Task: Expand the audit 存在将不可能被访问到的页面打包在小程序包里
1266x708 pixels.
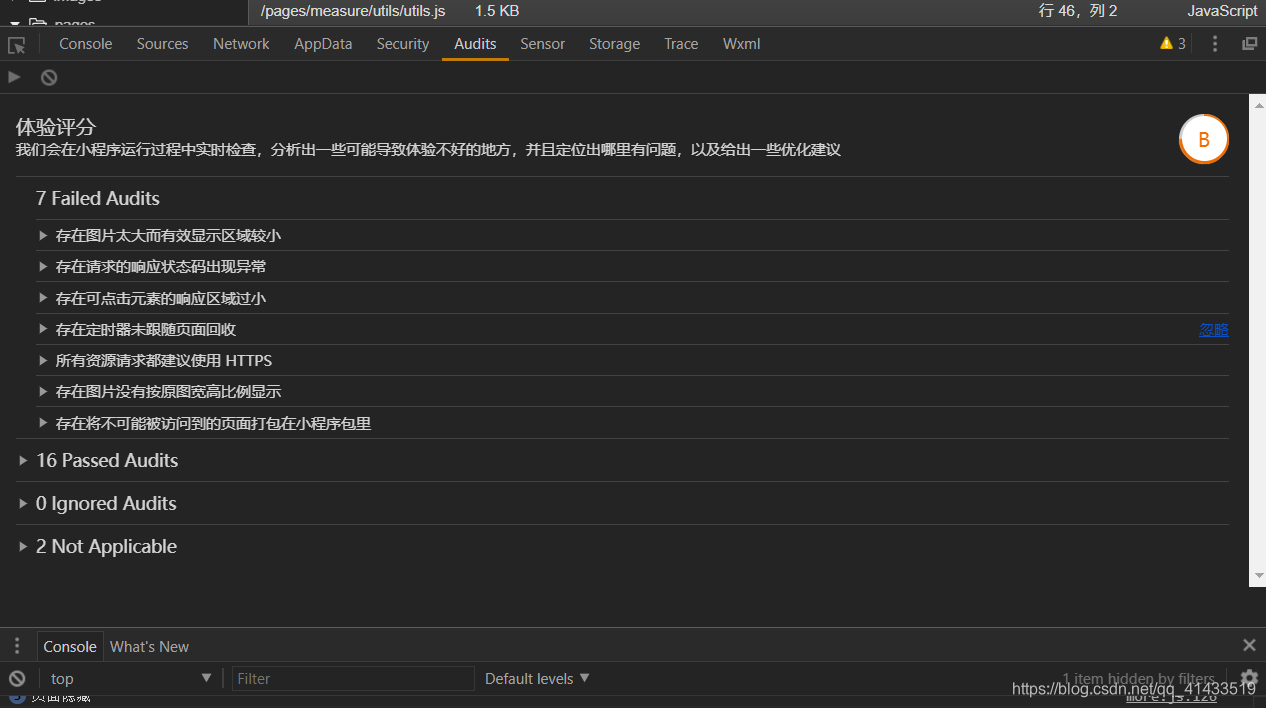Action: tap(632, 423)
